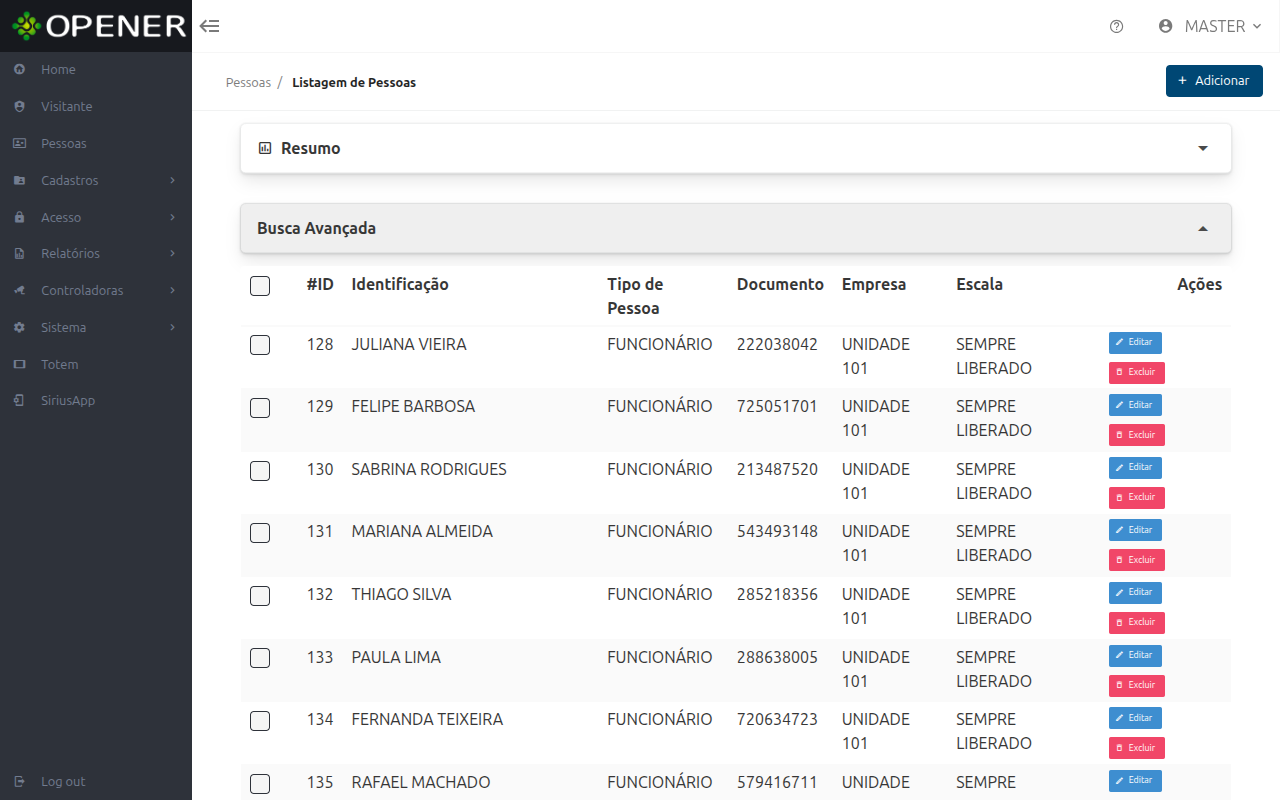This screenshot has width=1280, height=800.
Task: Select Totem in the sidebar
Action: click(x=96, y=364)
